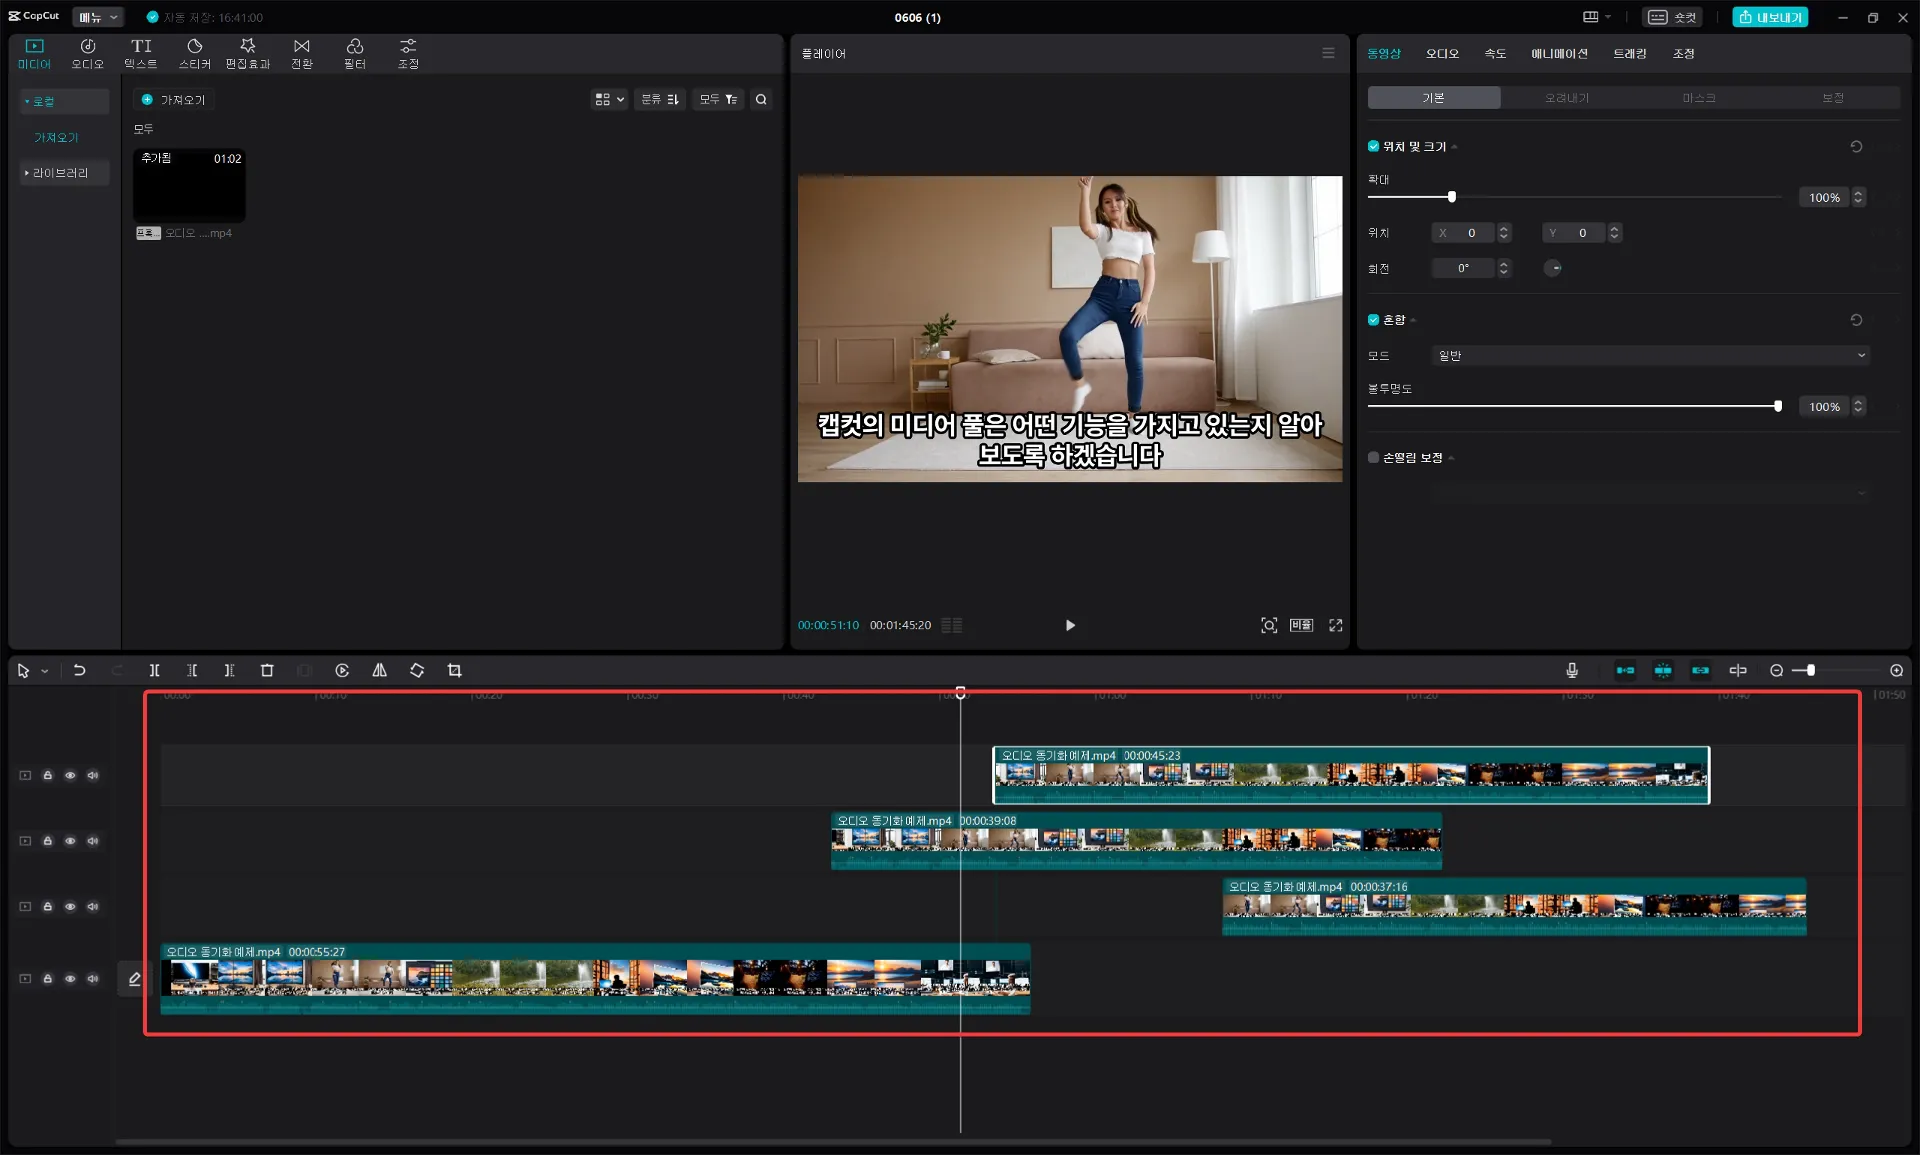Click the split clip tool in timeline toolbar

click(154, 670)
